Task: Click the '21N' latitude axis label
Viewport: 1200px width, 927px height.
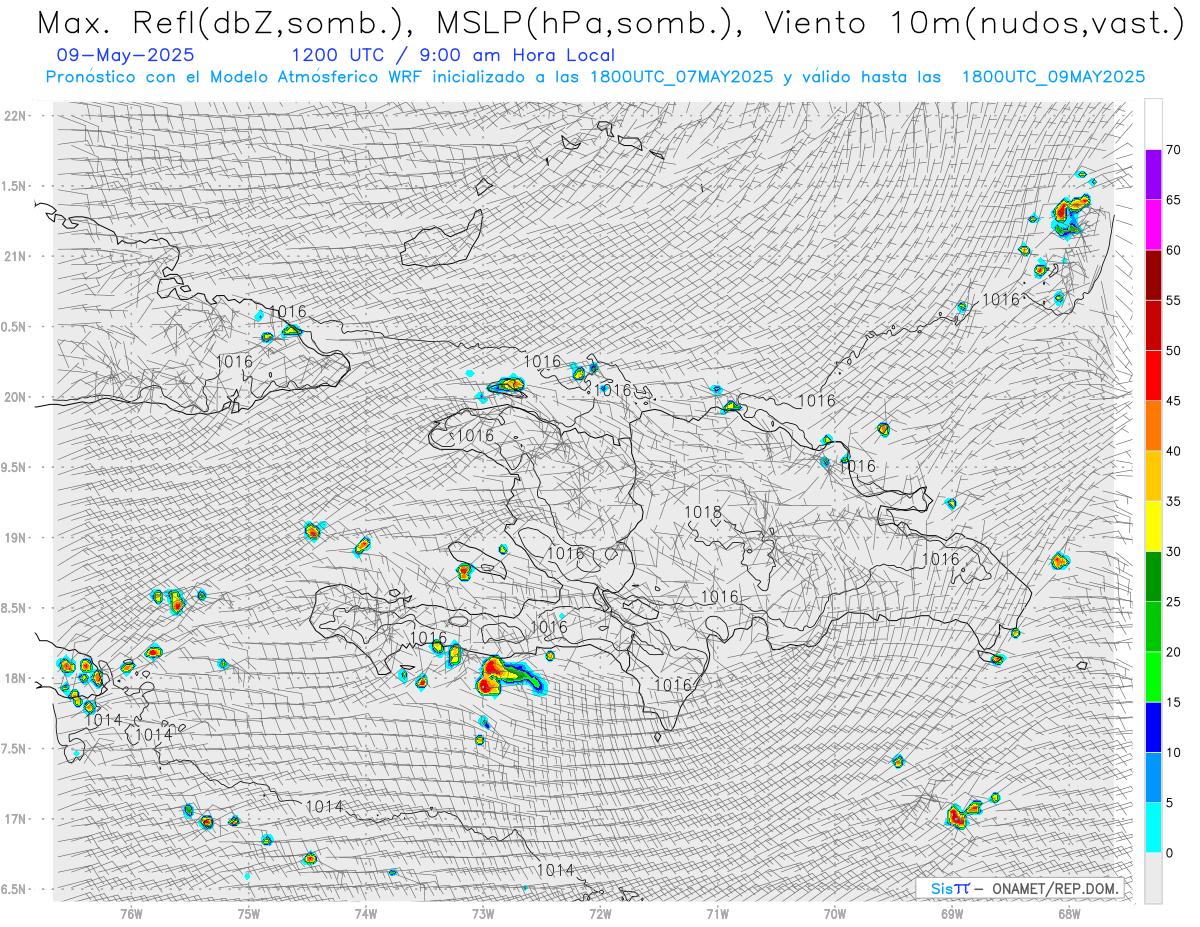Action: pyautogui.click(x=17, y=256)
